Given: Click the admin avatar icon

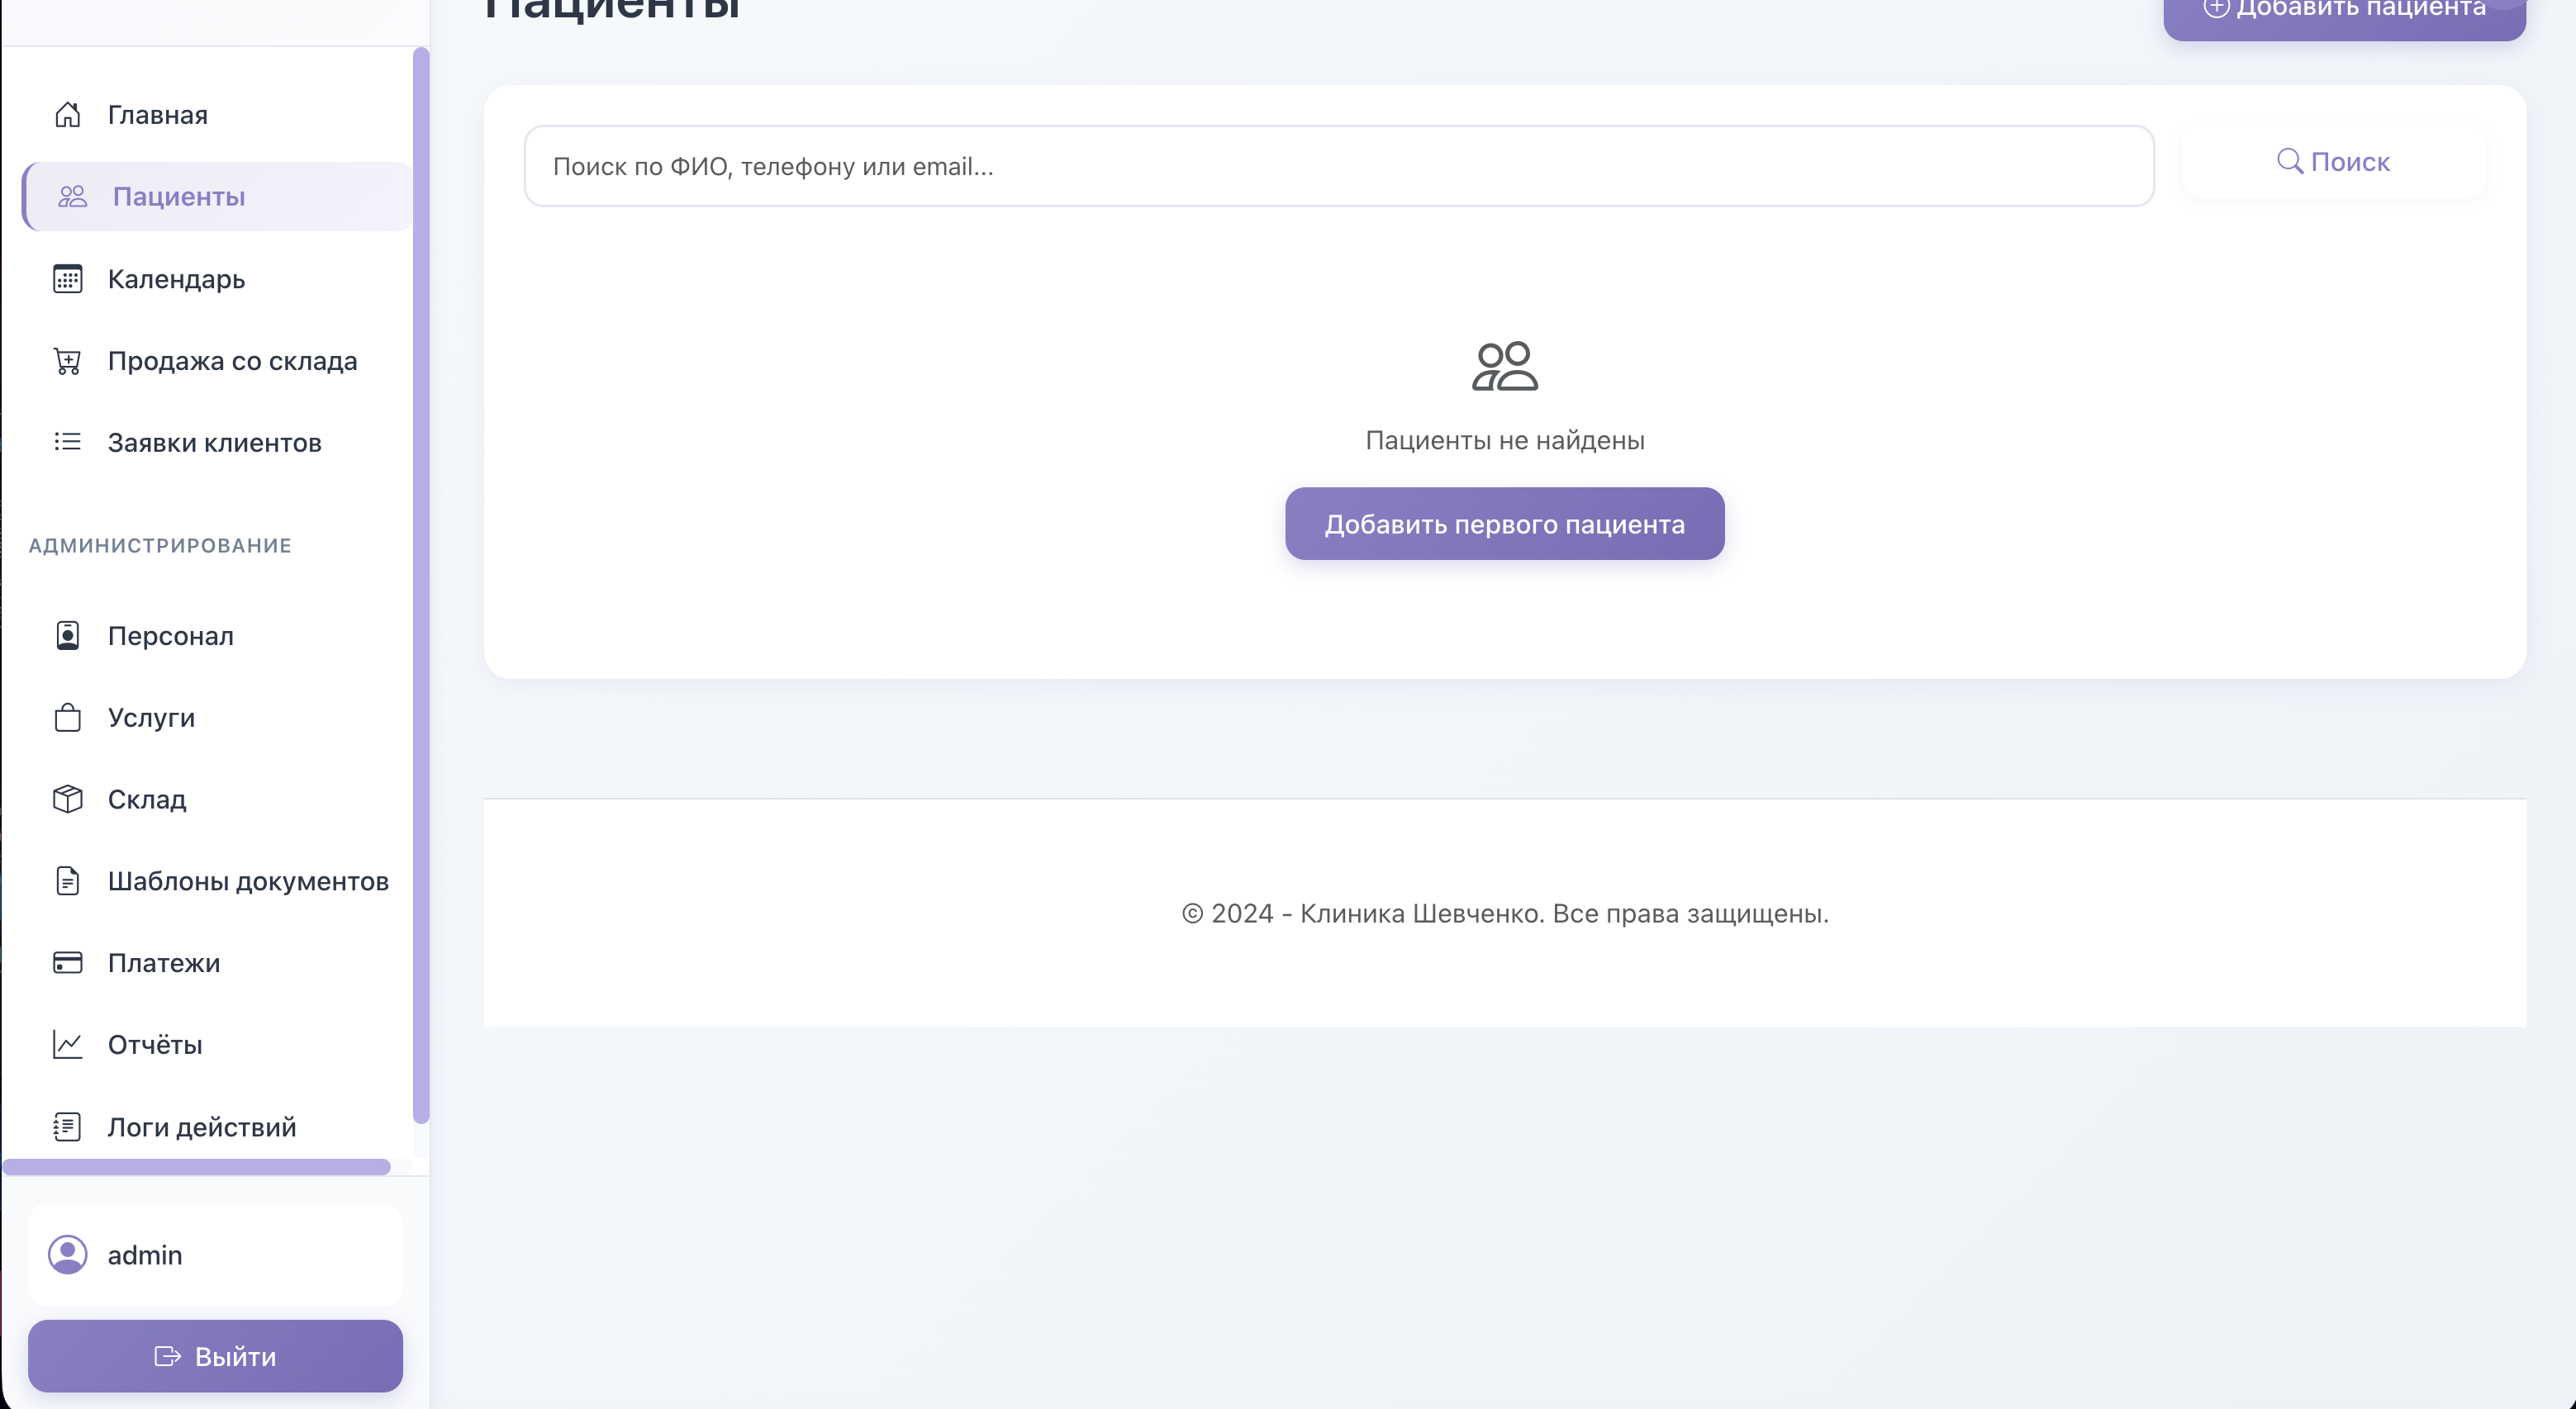Looking at the screenshot, I should pos(68,1254).
